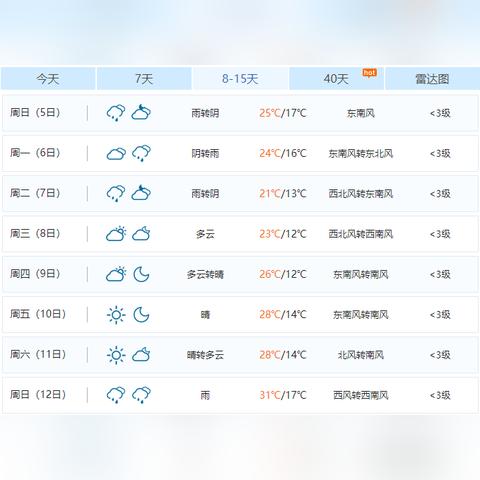The width and height of the screenshot is (480, 480).
Task: Select the date label 周三 (8日)
Action: click(35, 234)
